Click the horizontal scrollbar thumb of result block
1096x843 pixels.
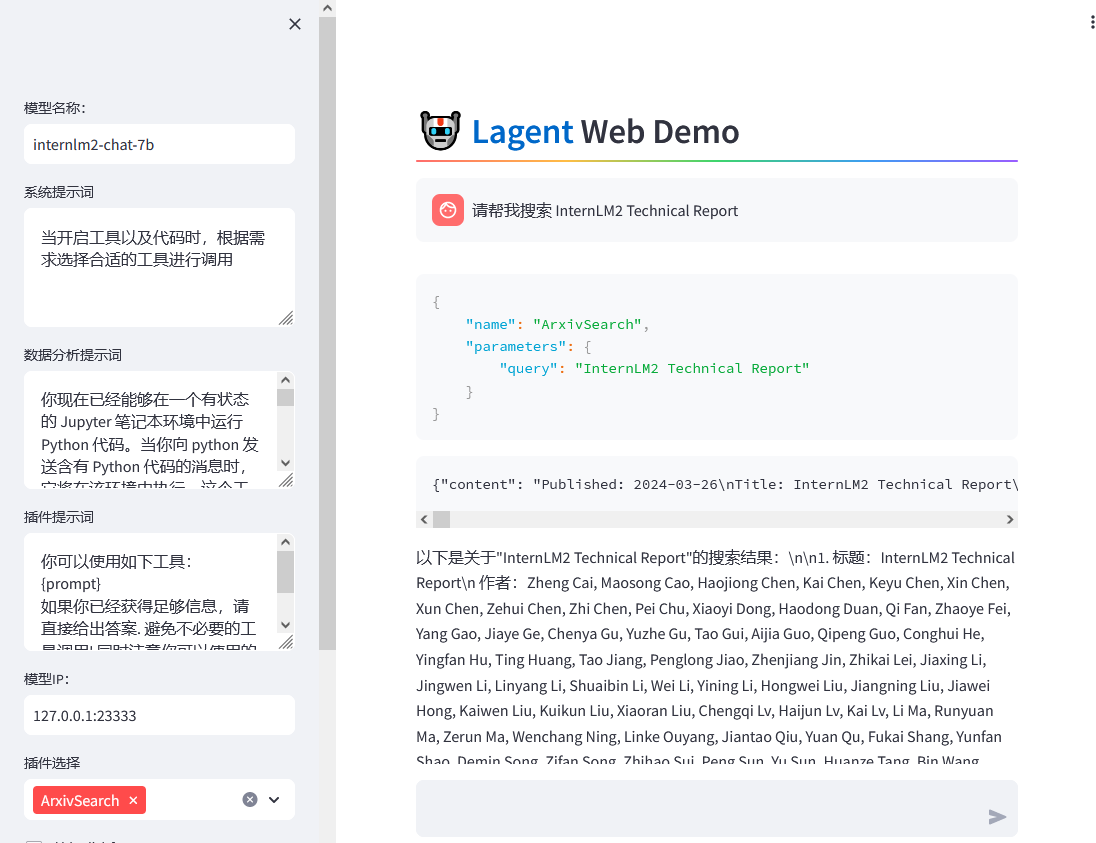coord(442,519)
